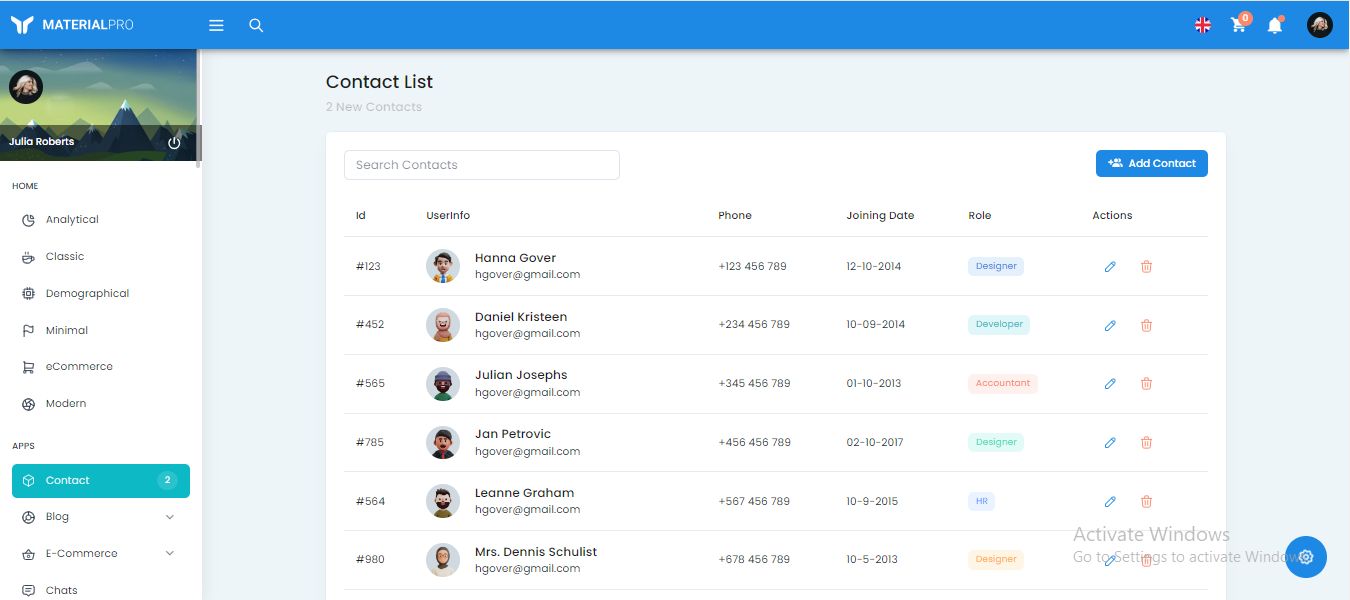Click Leanne Graham's avatar
1350x600 pixels.
(x=443, y=501)
